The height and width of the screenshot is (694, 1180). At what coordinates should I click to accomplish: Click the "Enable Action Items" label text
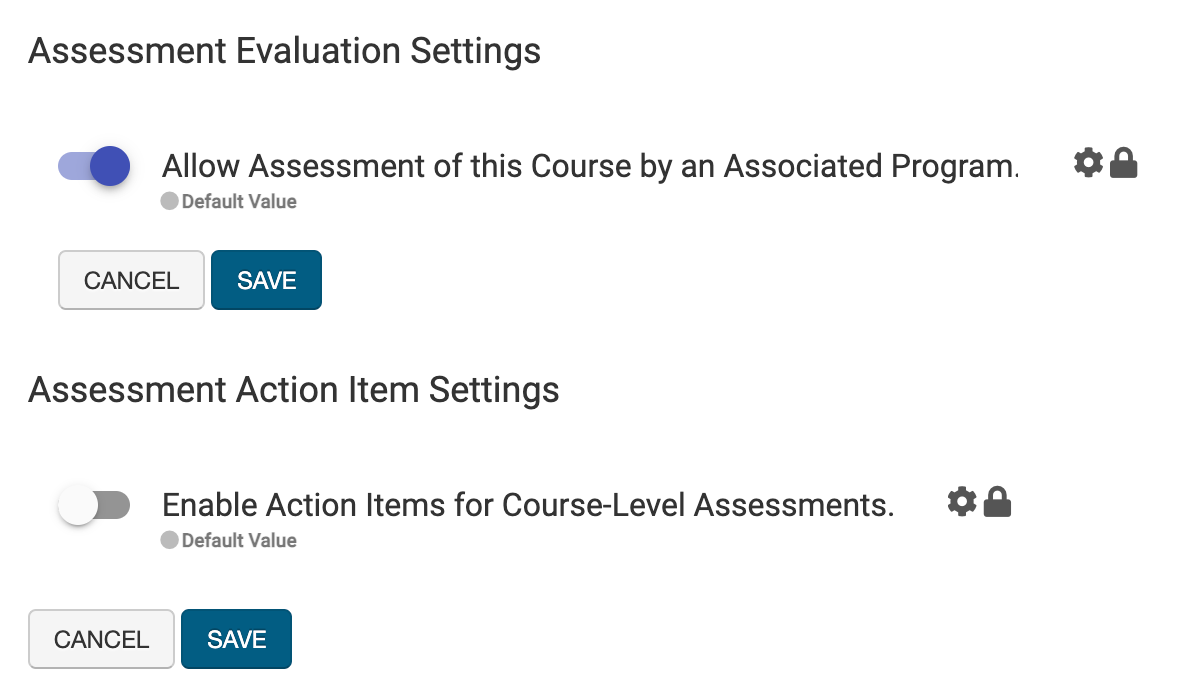pyautogui.click(x=528, y=505)
